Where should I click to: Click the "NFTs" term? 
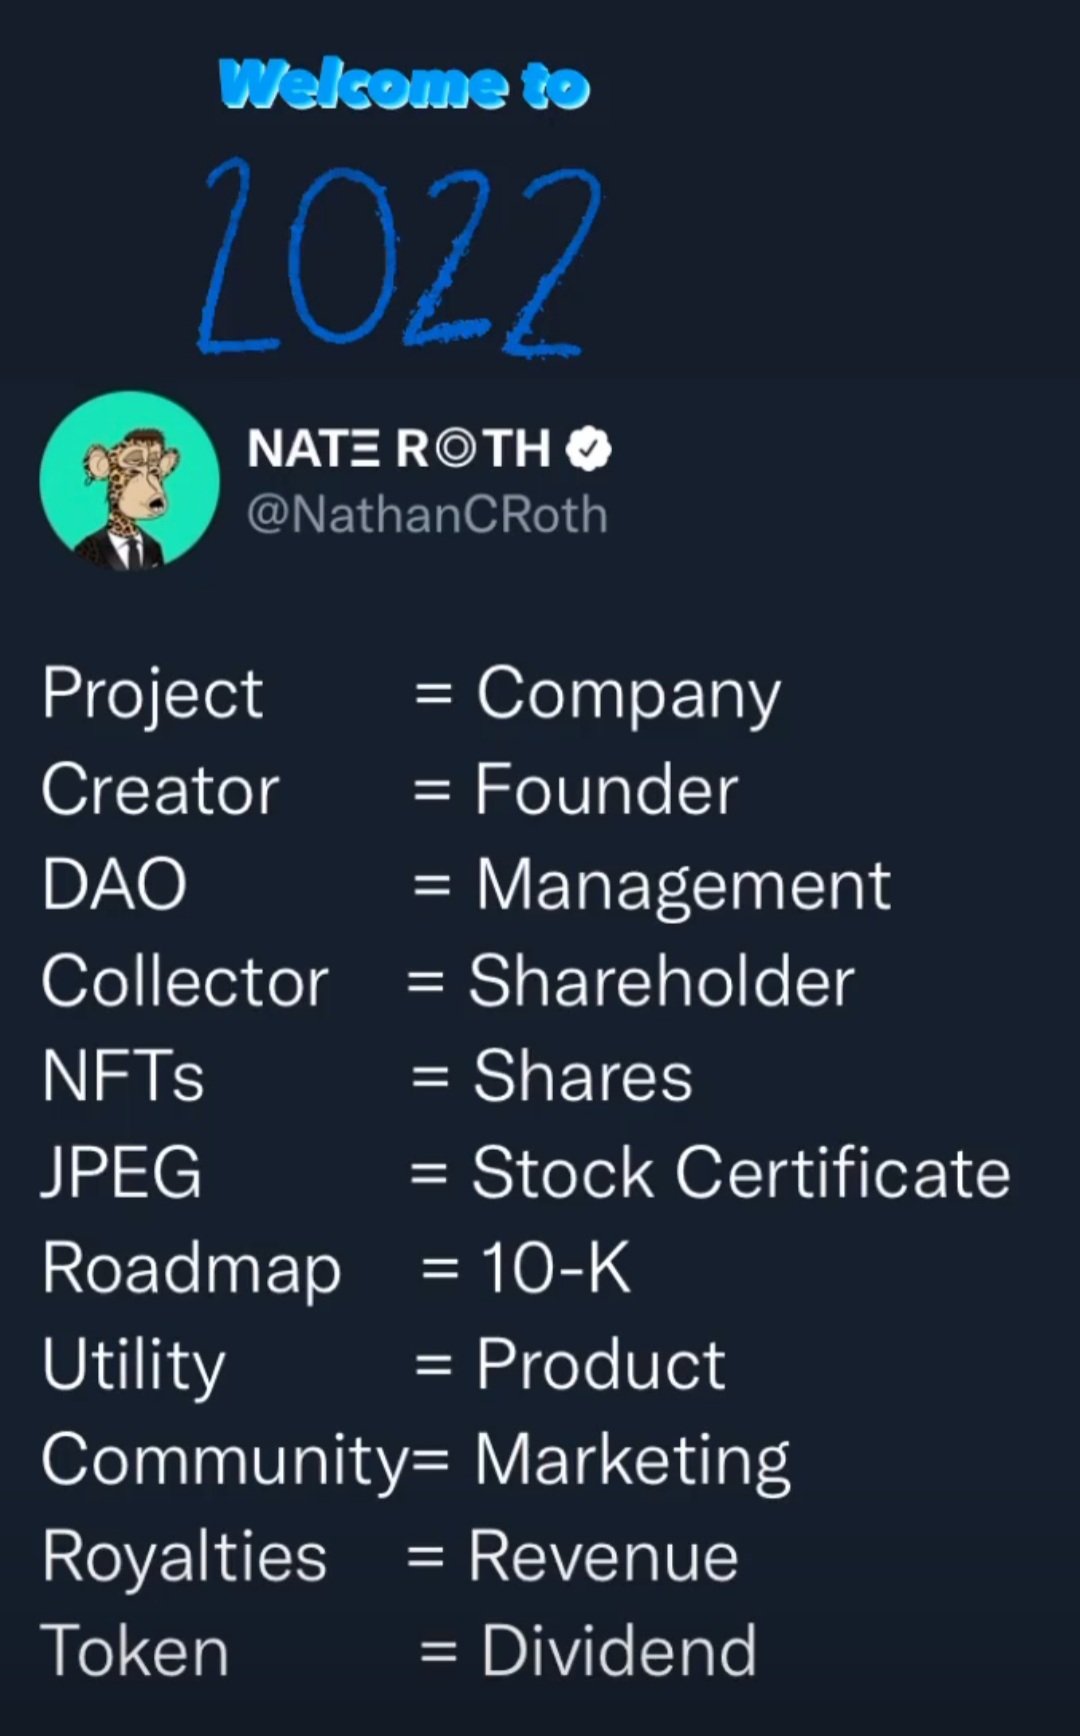coord(123,1076)
